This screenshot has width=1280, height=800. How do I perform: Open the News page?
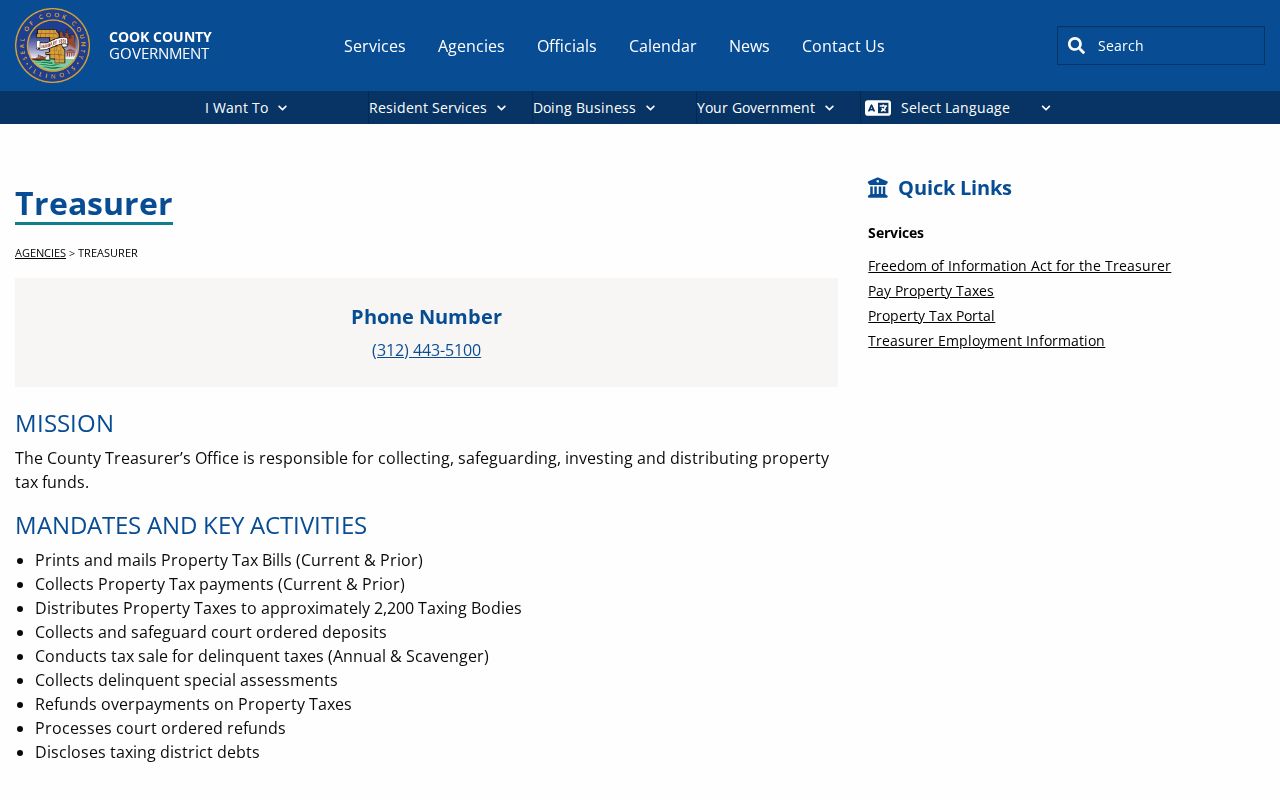(749, 46)
